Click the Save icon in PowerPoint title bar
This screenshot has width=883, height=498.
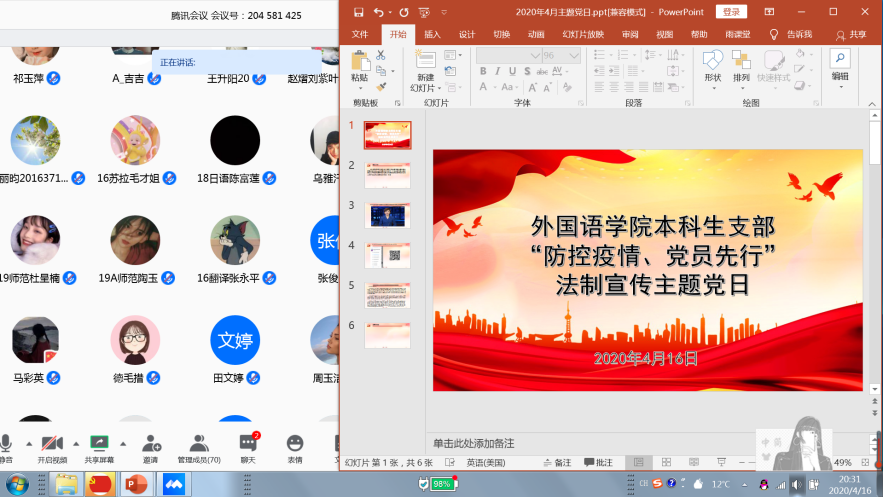356,12
